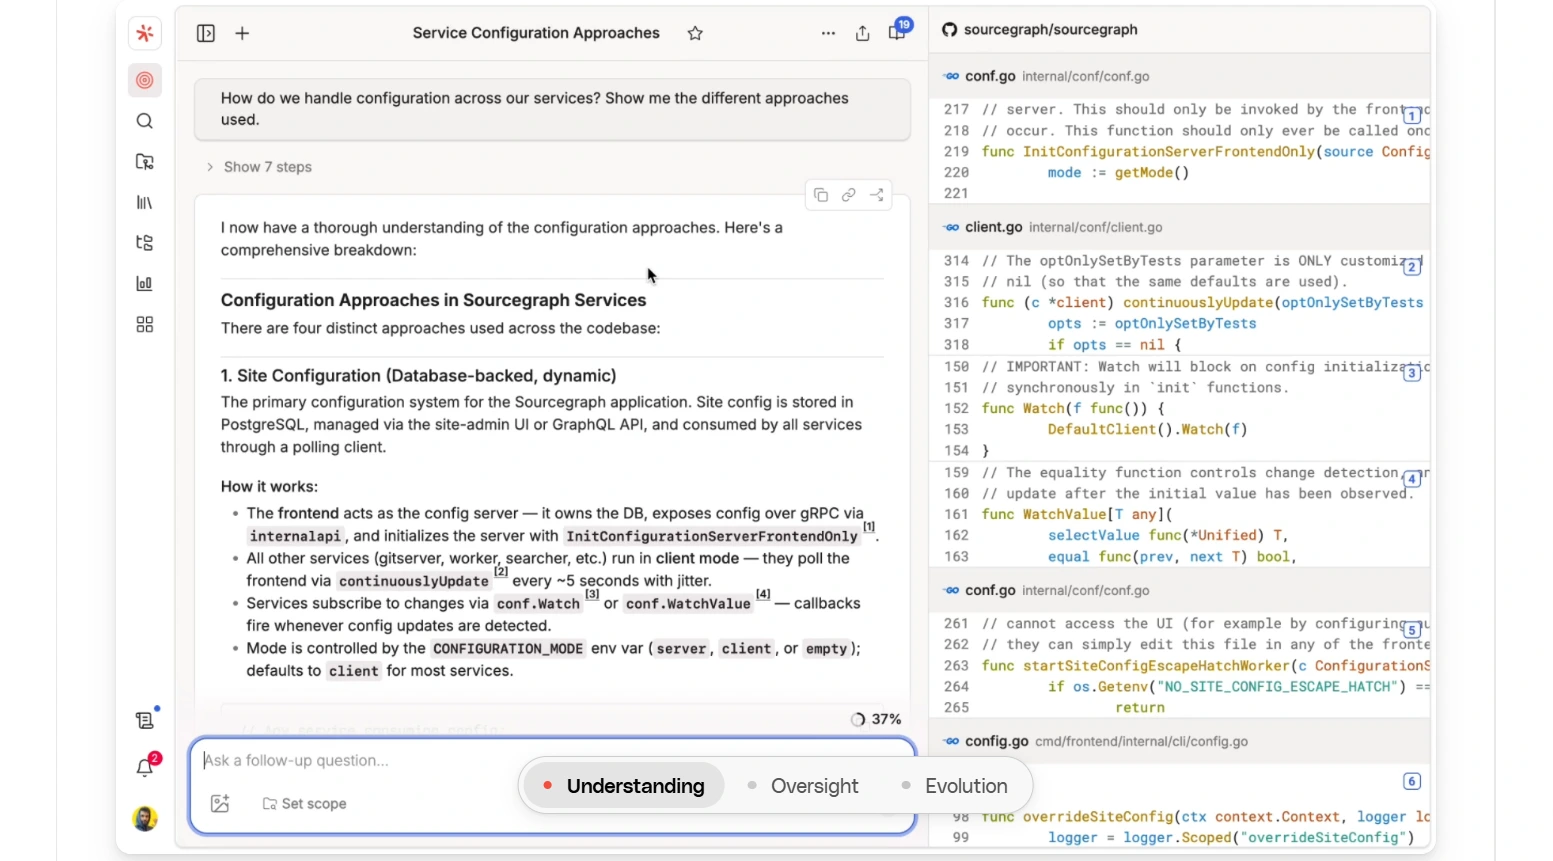Open notifications bell with 2 badge

click(146, 766)
